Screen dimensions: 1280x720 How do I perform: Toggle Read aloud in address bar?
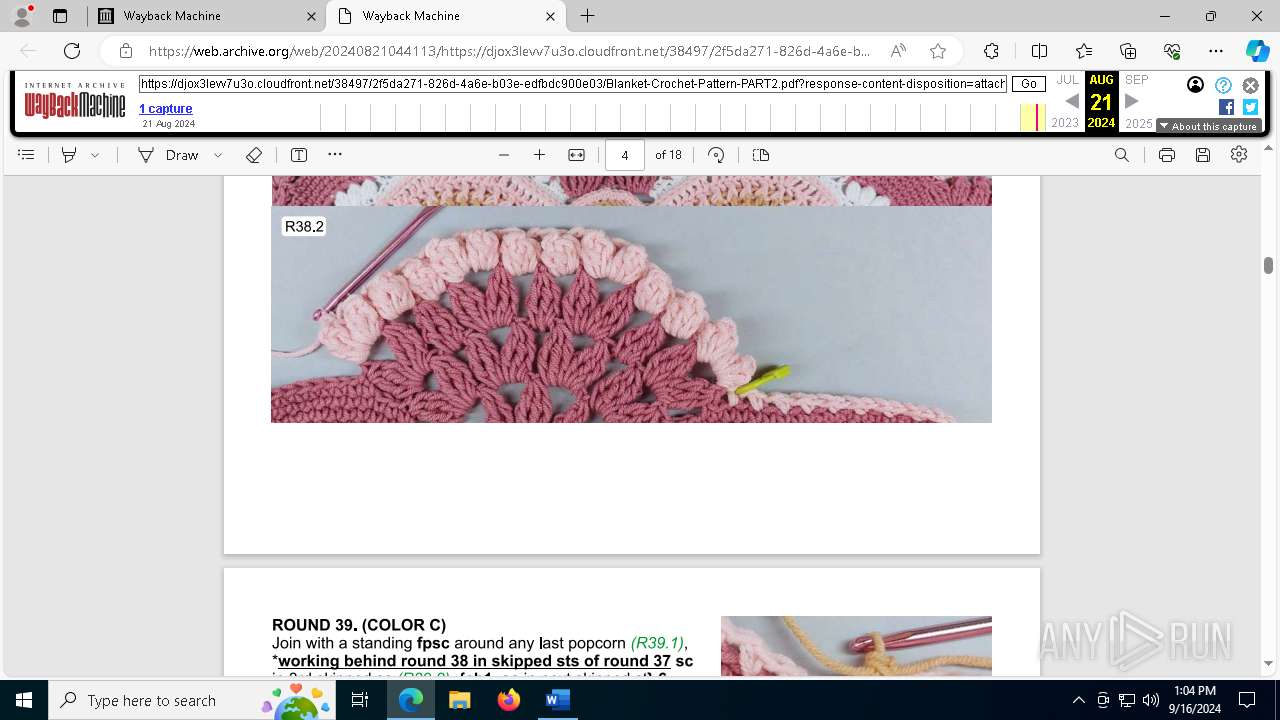[x=898, y=51]
